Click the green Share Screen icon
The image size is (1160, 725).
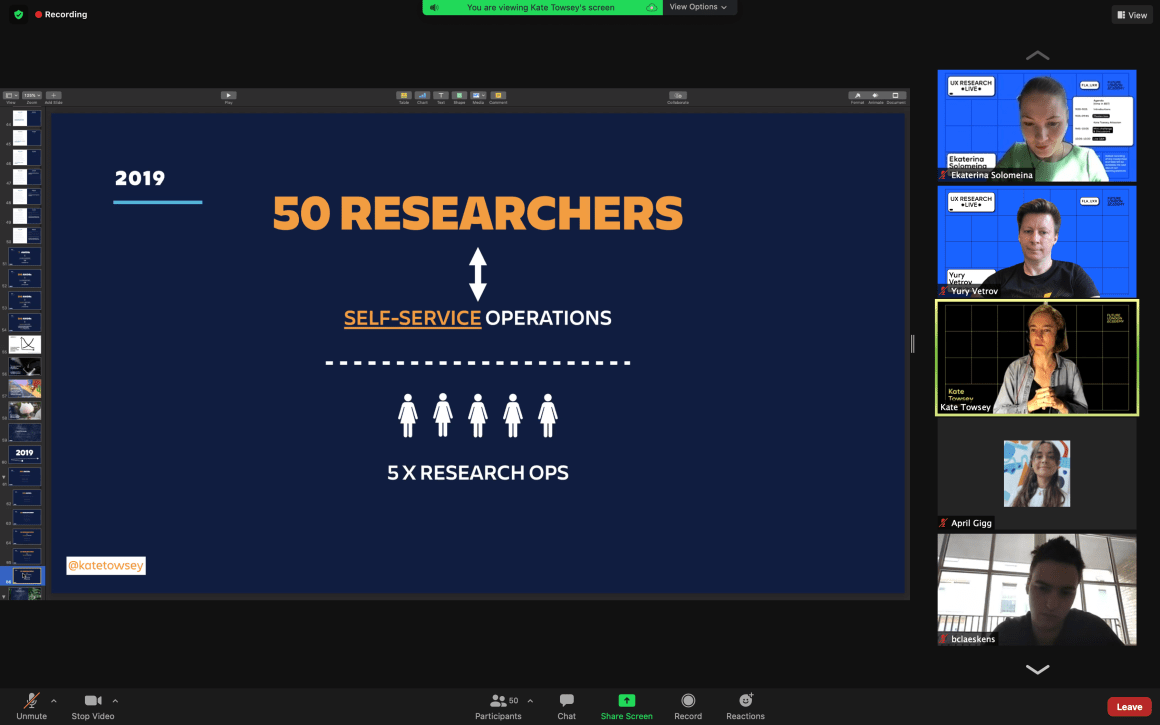click(x=627, y=700)
